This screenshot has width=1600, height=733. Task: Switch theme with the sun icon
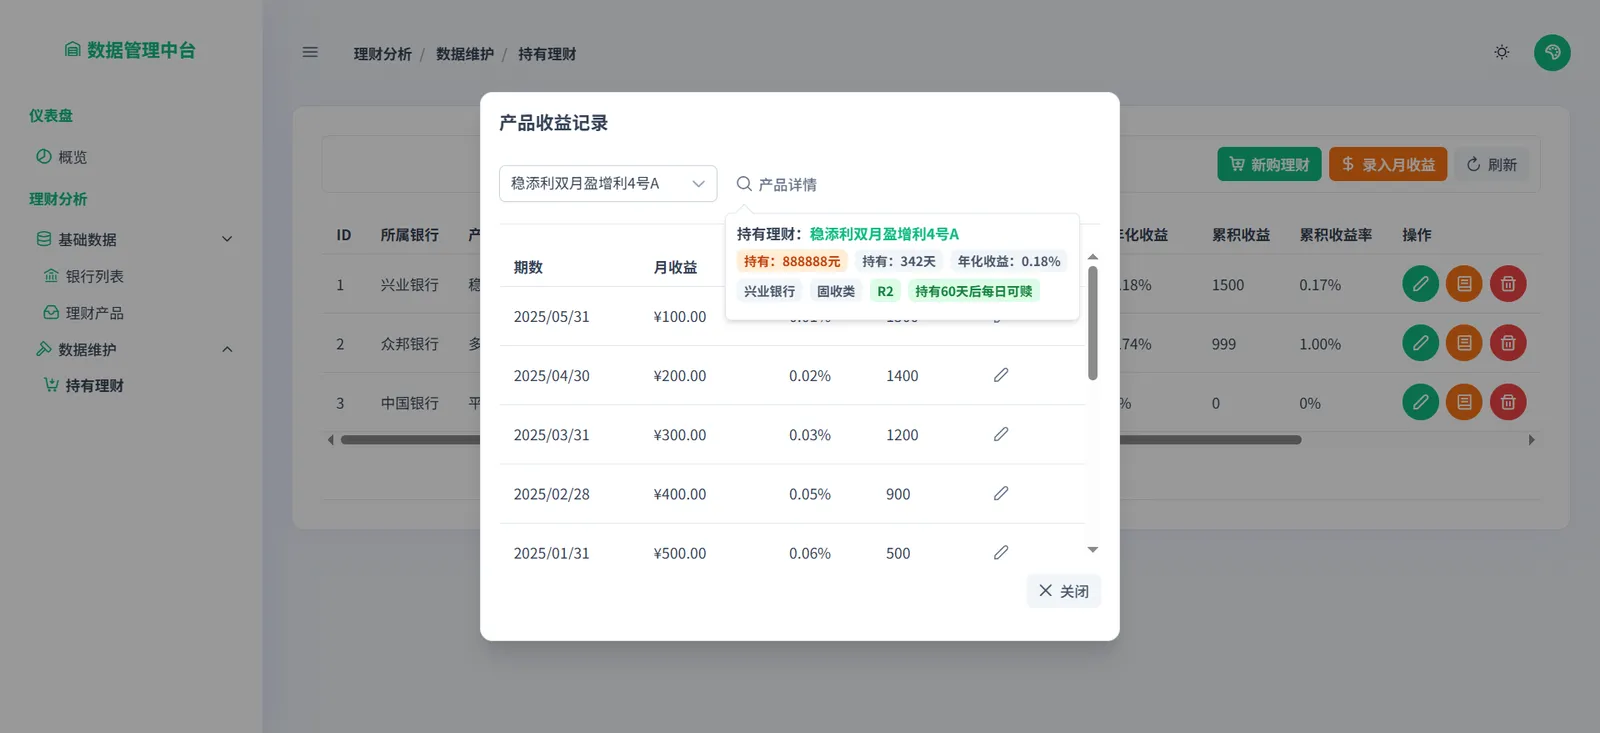[x=1502, y=52]
